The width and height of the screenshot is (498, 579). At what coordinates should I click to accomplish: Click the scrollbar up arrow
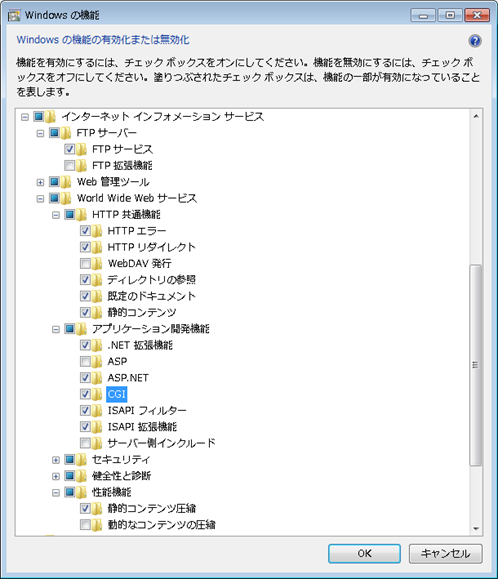(x=476, y=116)
